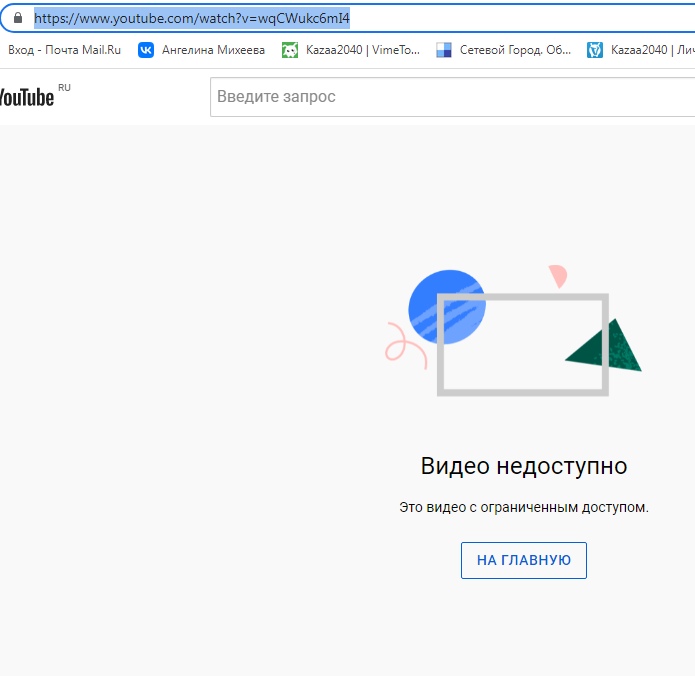Image resolution: width=695 pixels, height=676 pixels.
Task: Open the Вход - Почта Mail.Ru bookmark
Action: pyautogui.click(x=65, y=50)
